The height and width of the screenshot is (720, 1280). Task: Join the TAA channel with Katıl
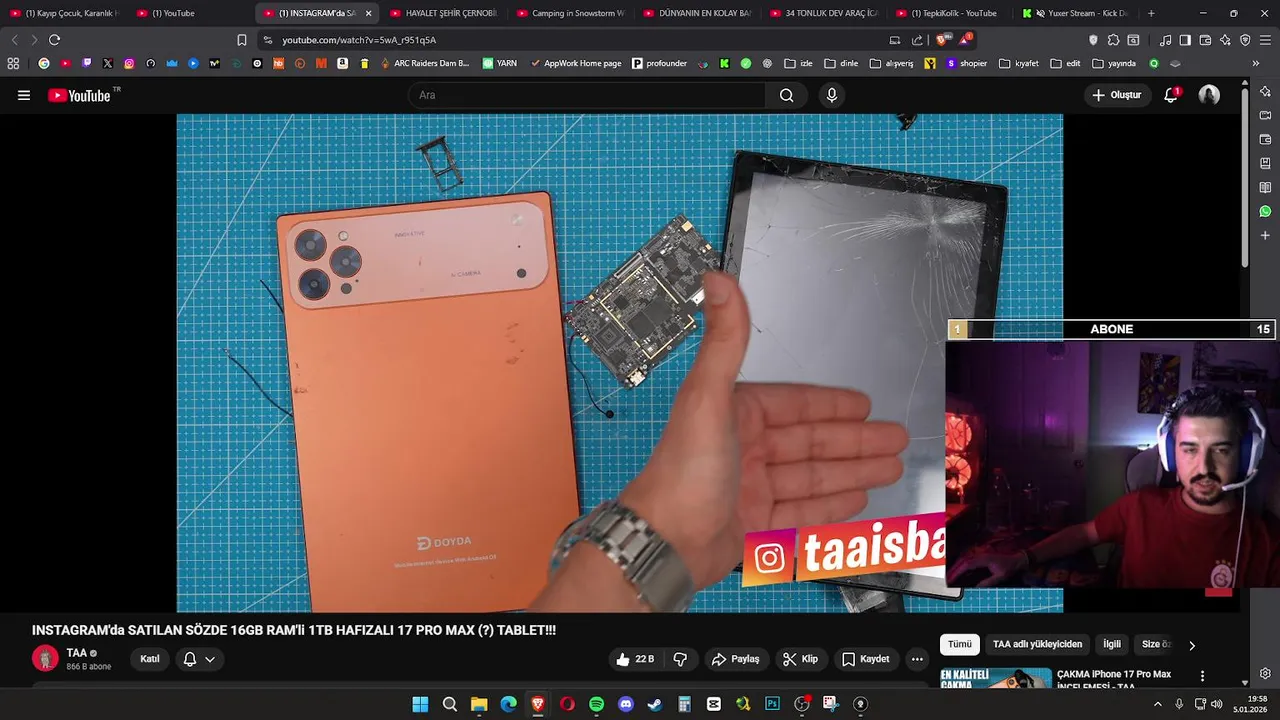click(x=150, y=659)
